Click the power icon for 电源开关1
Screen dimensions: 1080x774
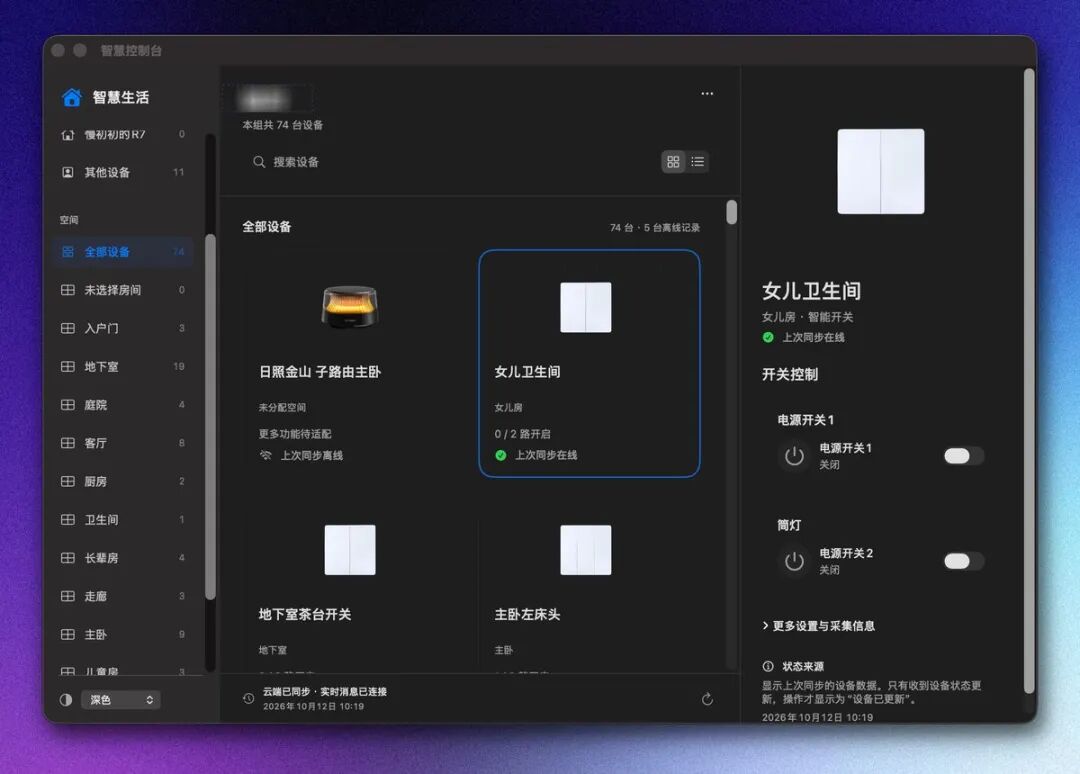[794, 456]
